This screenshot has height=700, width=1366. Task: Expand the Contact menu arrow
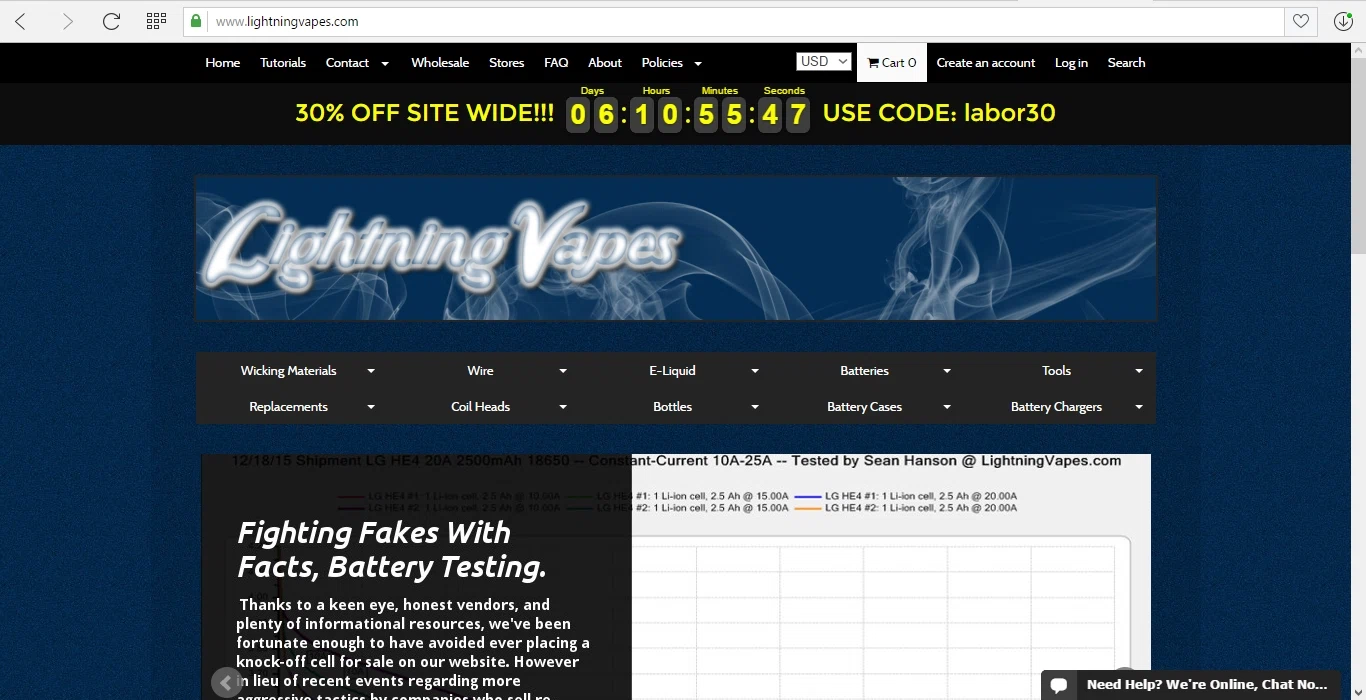[385, 63]
